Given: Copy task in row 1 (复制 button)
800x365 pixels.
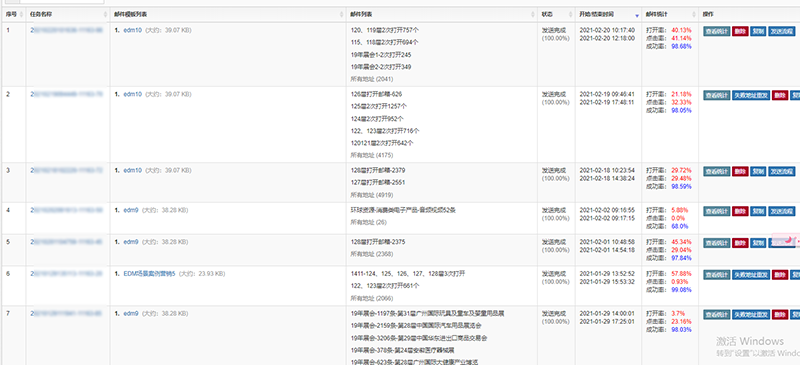Looking at the screenshot, I should 758,31.
